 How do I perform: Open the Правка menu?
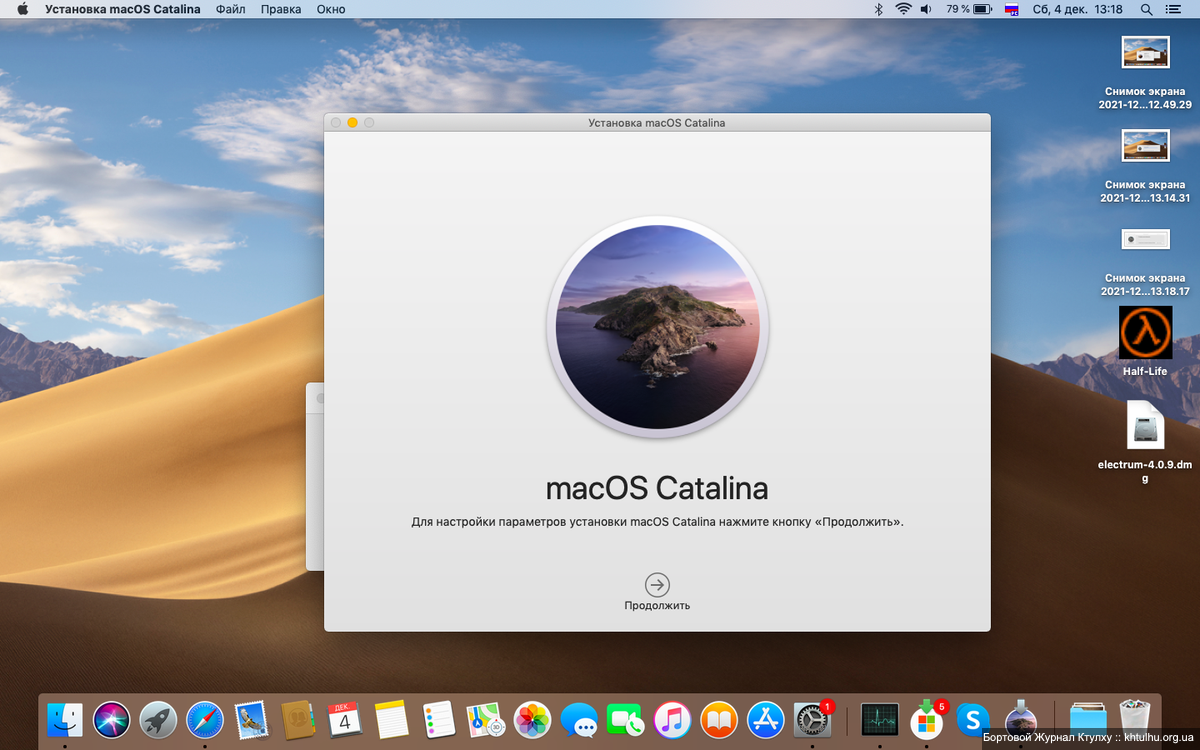[281, 9]
